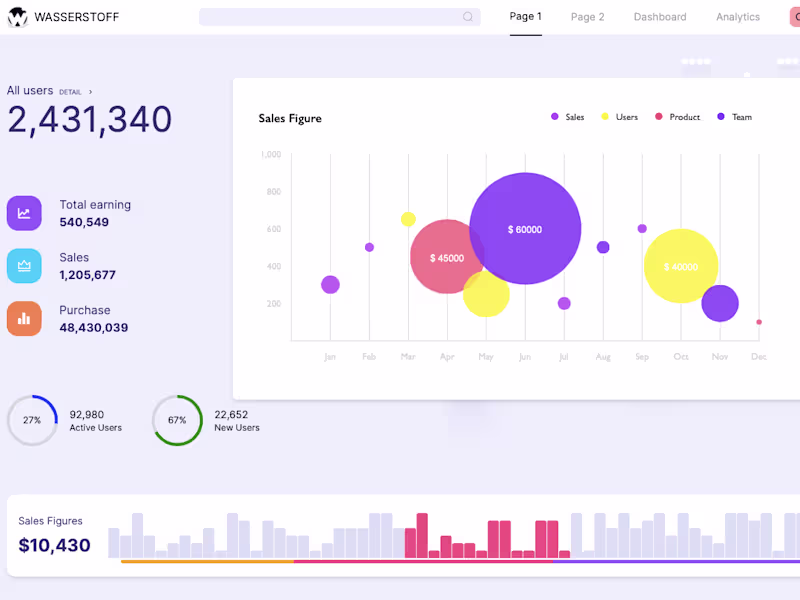Viewport: 800px width, 600px height.
Task: Click the search magnifier icon
Action: pos(468,17)
